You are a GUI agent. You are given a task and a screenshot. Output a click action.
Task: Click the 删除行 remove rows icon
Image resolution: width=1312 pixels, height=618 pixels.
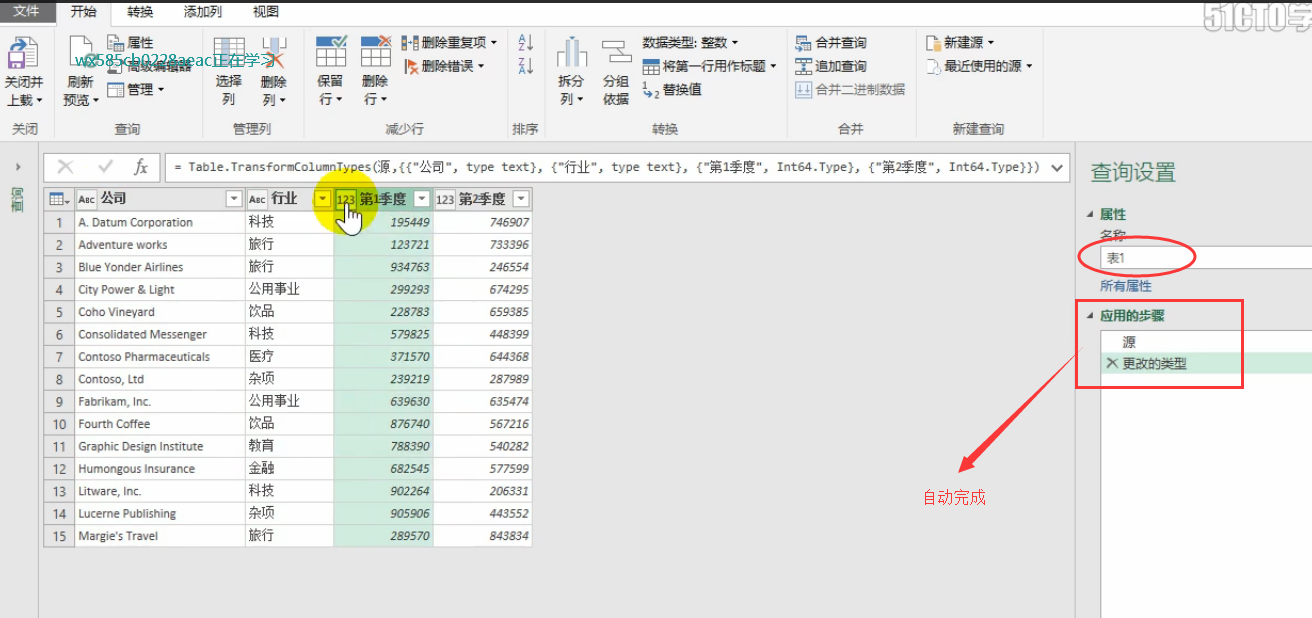click(x=375, y=53)
